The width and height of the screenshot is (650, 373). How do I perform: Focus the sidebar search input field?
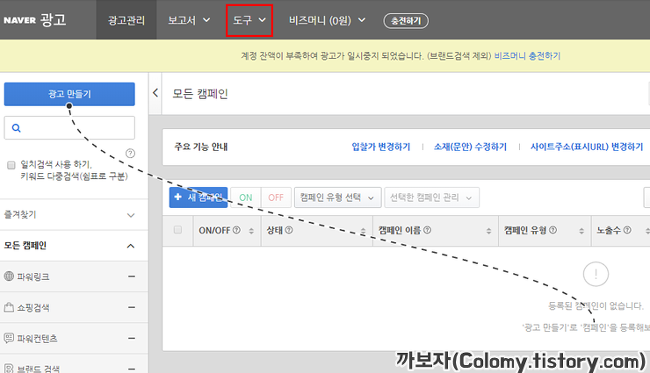(69, 128)
